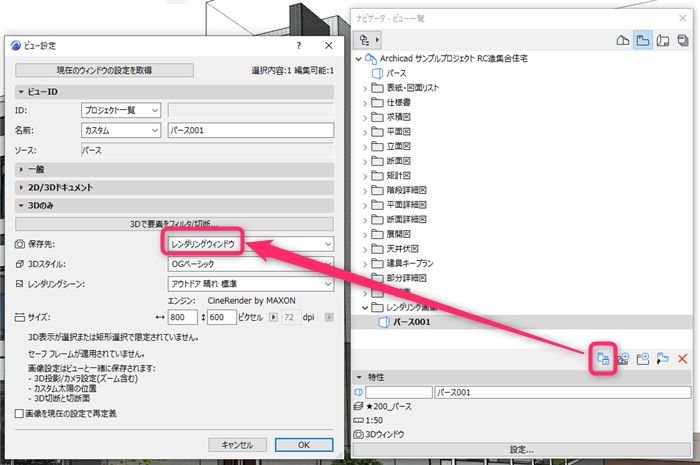The image size is (700, 465).
Task: Close the ビュー設定 dialog
Action: coord(329,46)
